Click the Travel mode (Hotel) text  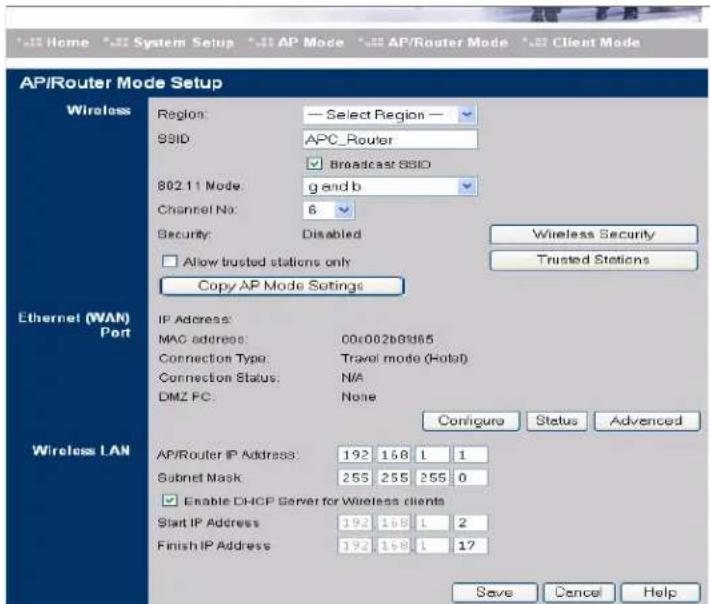404,359
